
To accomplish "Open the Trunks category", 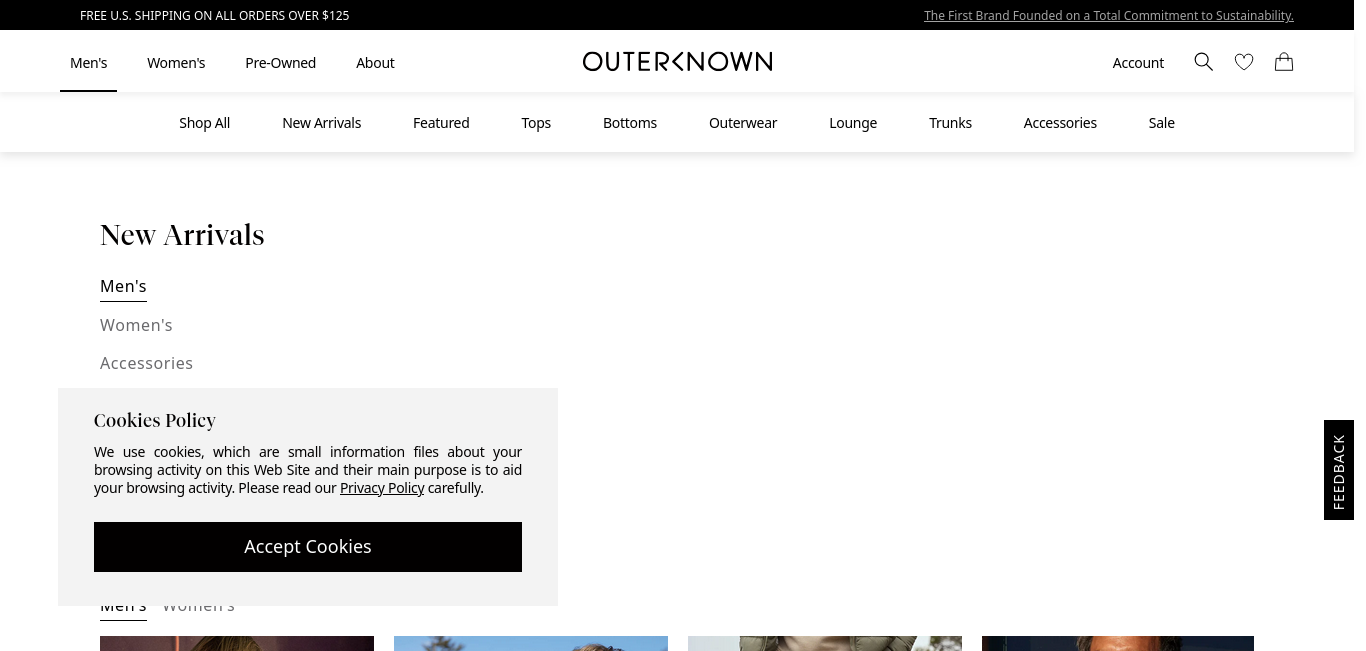I will (950, 122).
